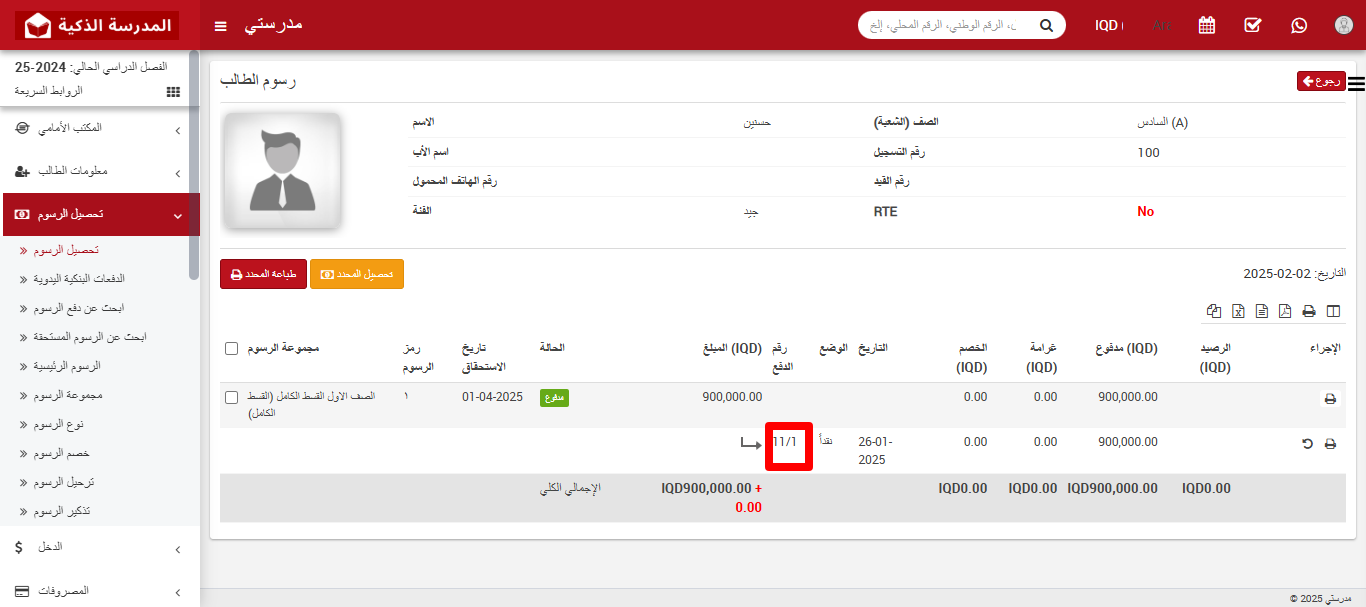1366x607 pixels.
Task: Open the calendar icon in top bar
Action: coord(1207,25)
